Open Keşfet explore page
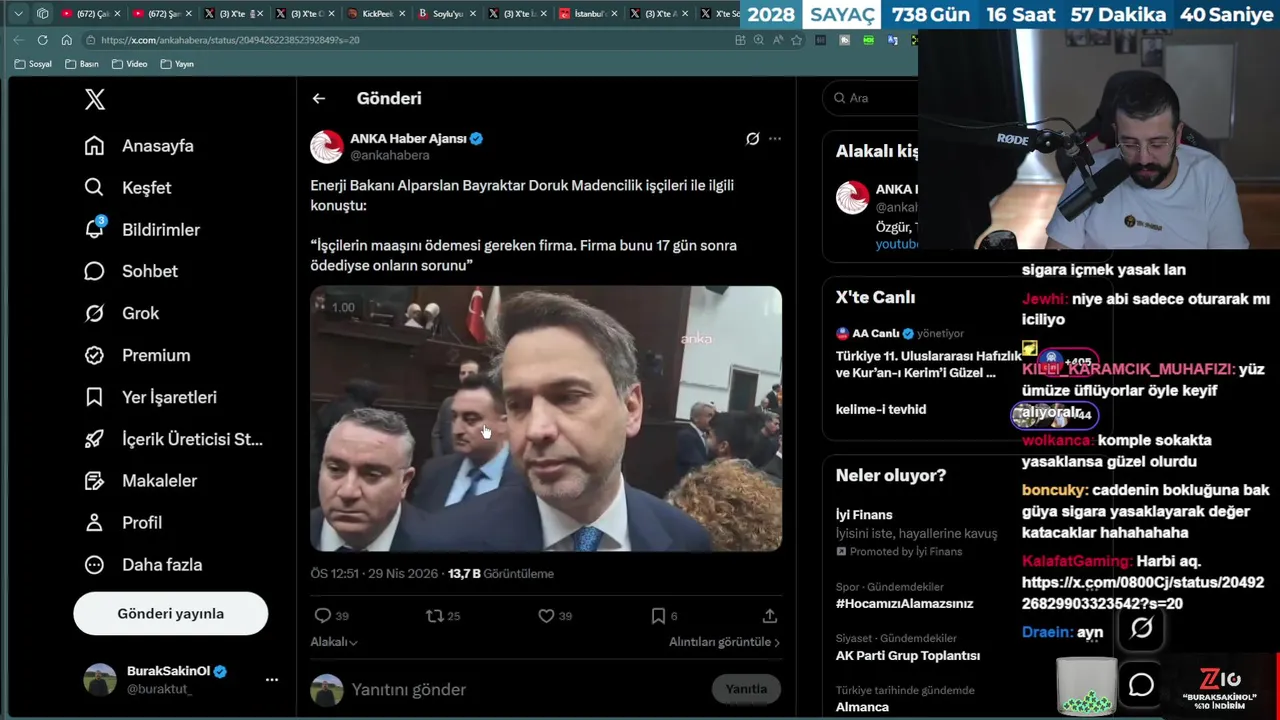The height and width of the screenshot is (720, 1280). click(128, 188)
